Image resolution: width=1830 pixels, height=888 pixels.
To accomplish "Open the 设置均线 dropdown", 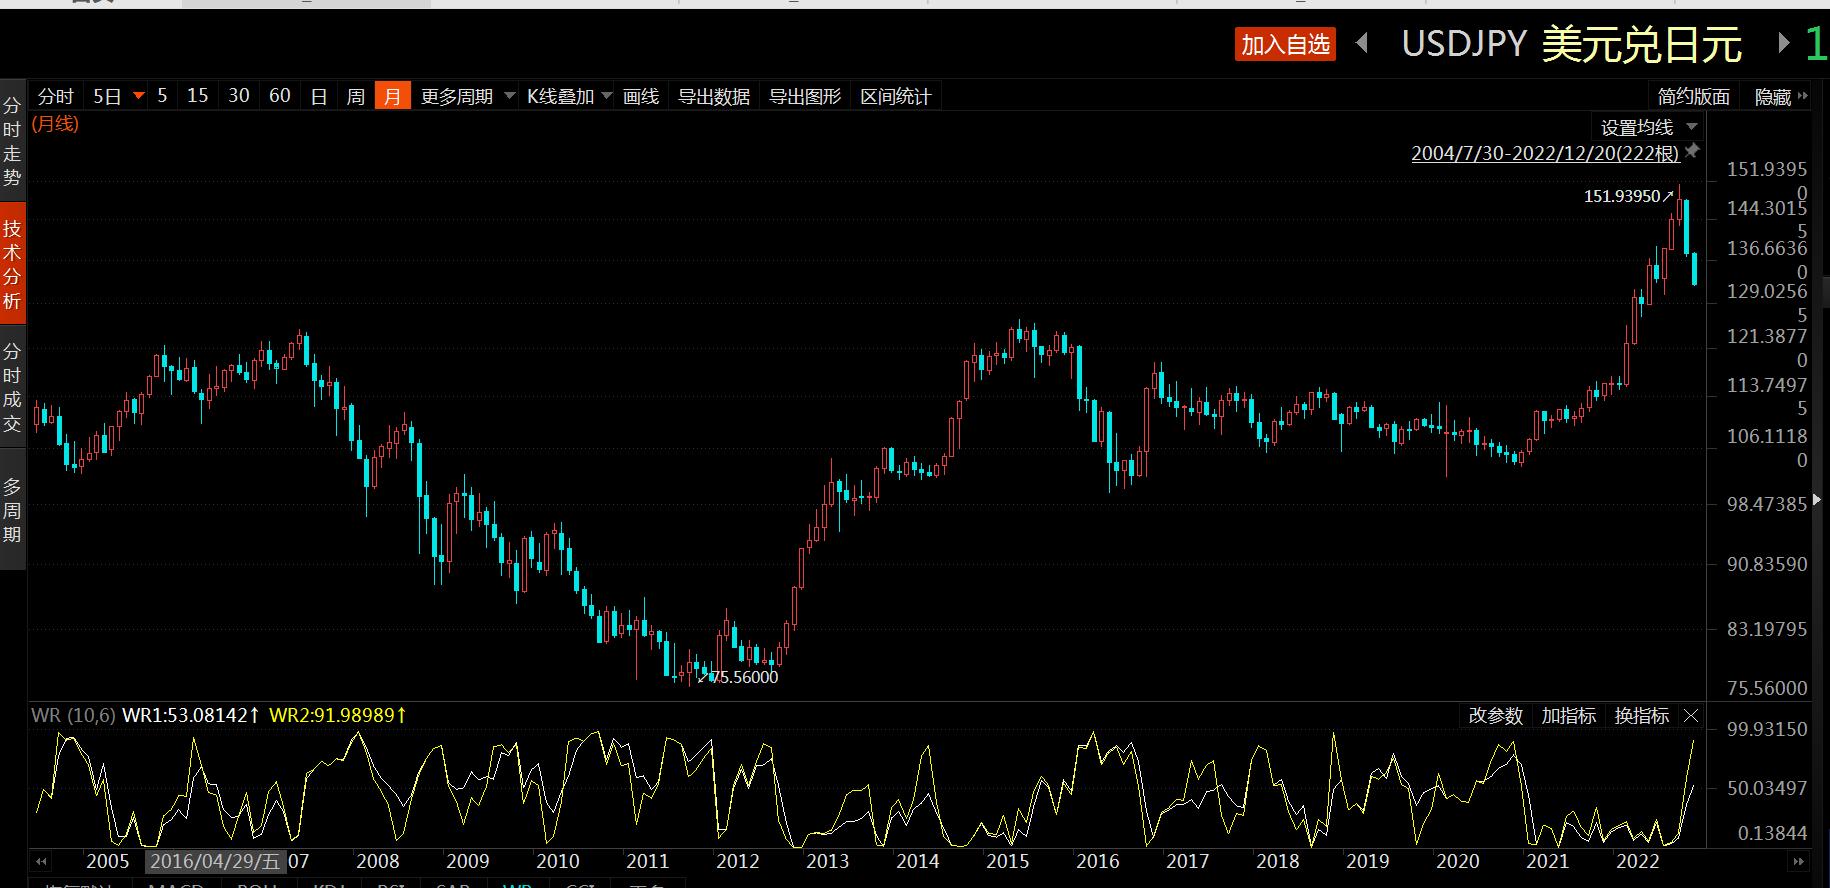I will tap(1692, 127).
